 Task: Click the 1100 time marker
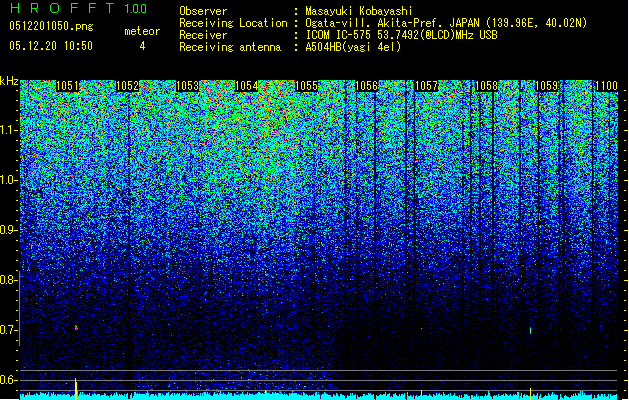tap(606, 86)
